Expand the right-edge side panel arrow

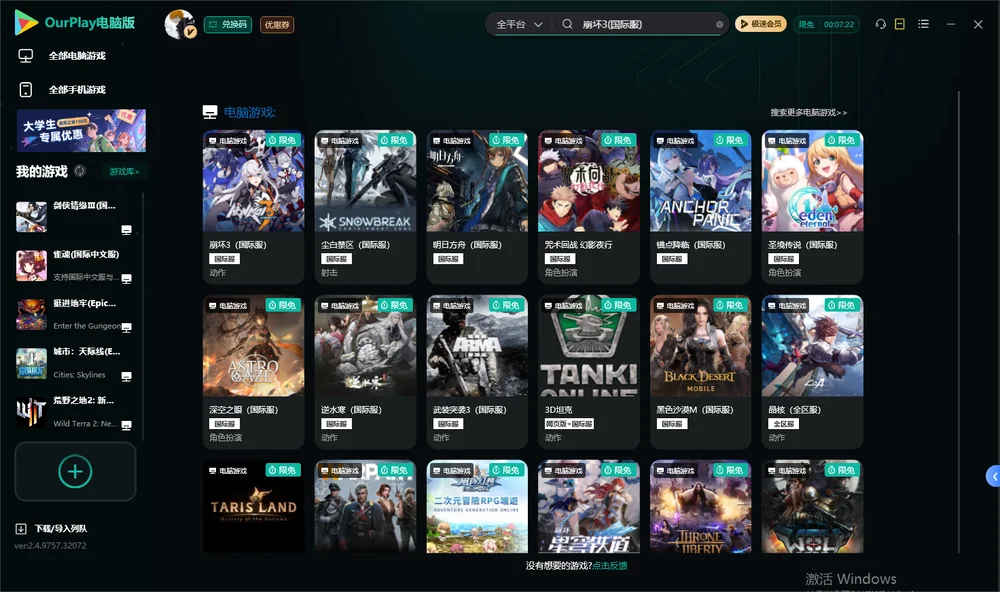tap(994, 477)
